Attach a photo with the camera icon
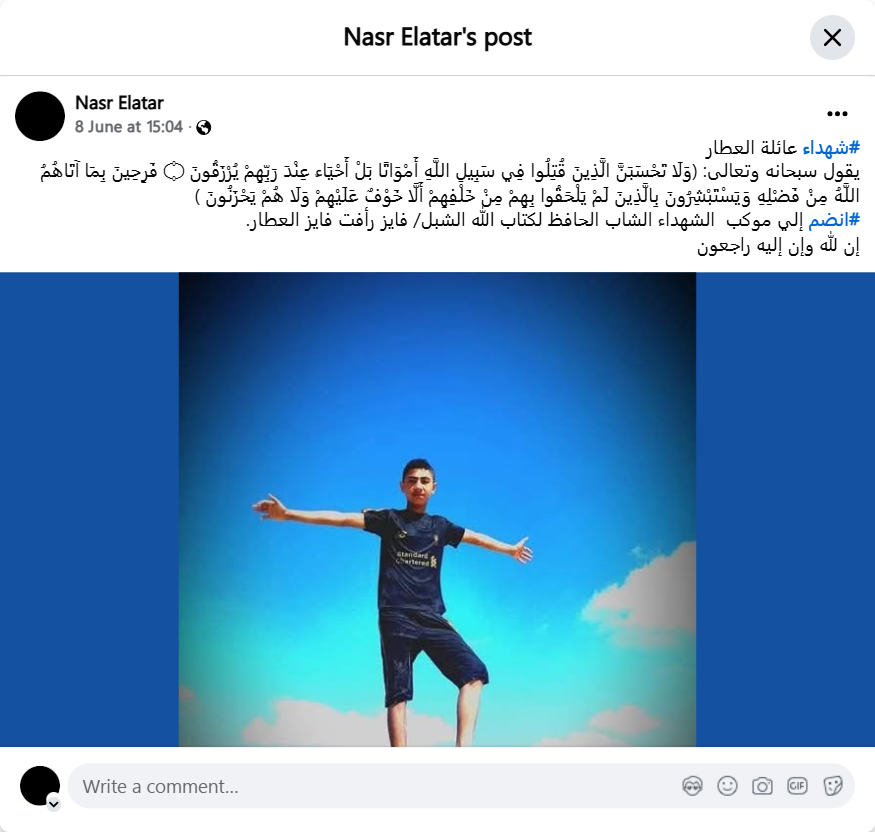This screenshot has height=832, width=875. tap(762, 786)
